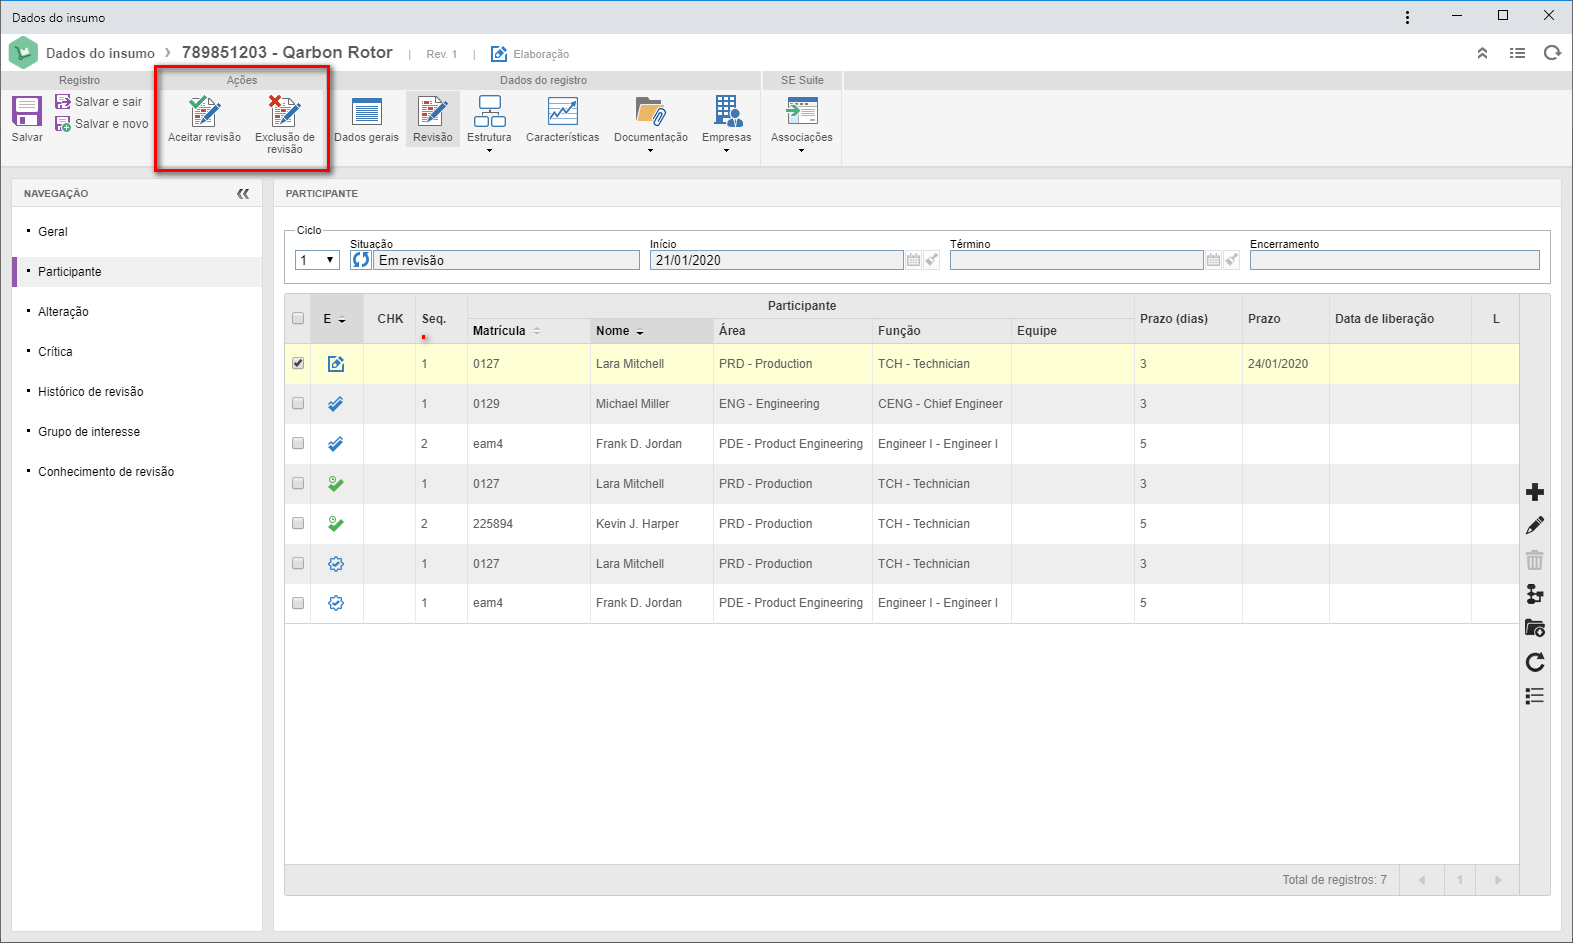Open the Nome column sort arrow

tap(640, 332)
